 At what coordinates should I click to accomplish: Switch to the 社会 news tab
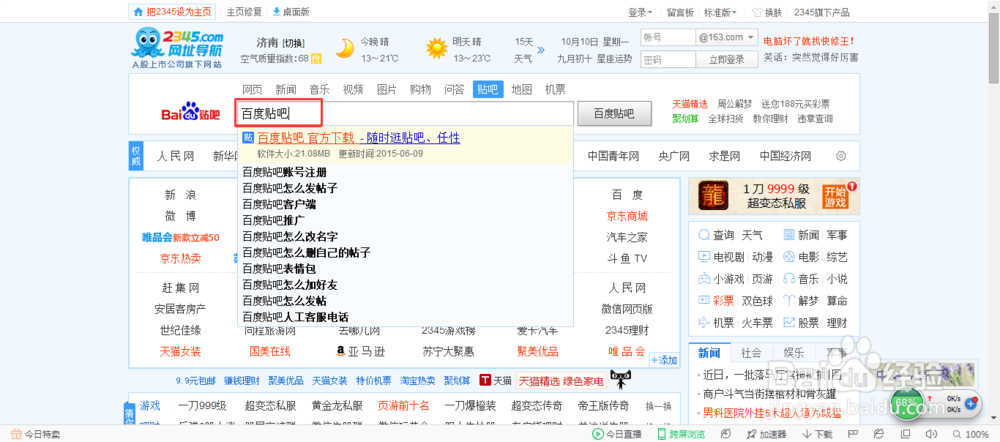751,353
